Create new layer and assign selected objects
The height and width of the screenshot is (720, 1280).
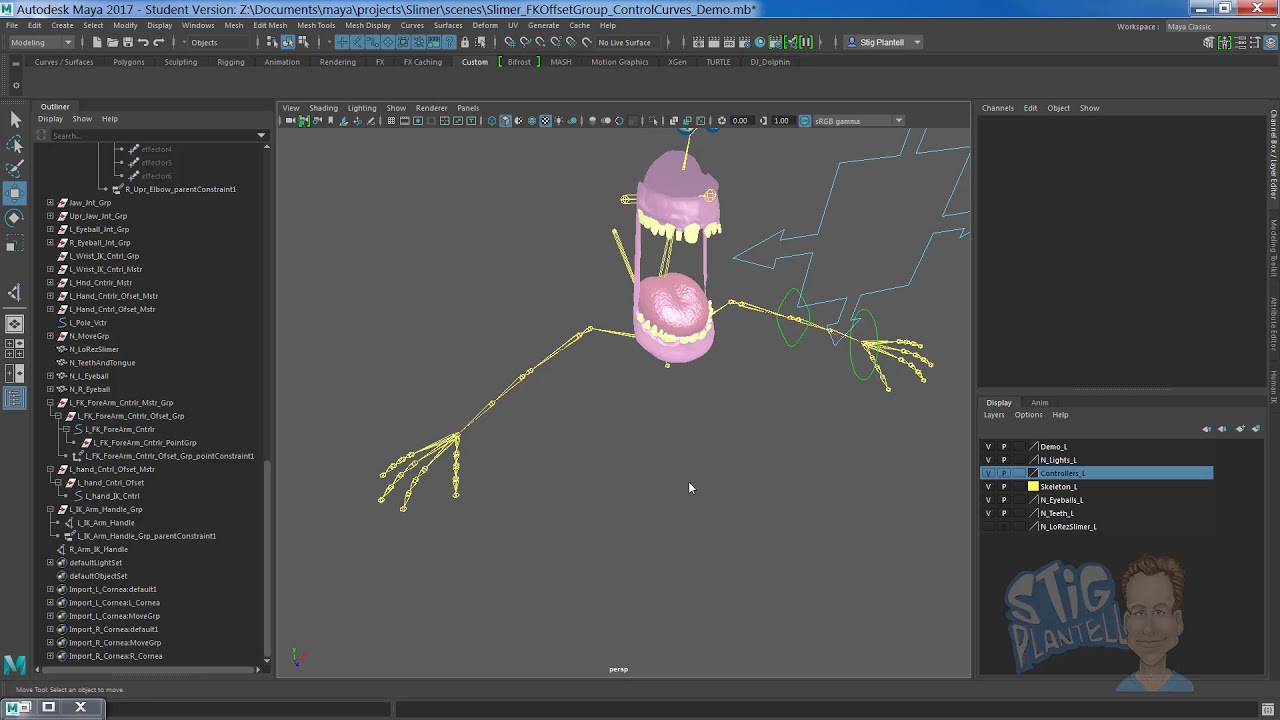point(1256,429)
